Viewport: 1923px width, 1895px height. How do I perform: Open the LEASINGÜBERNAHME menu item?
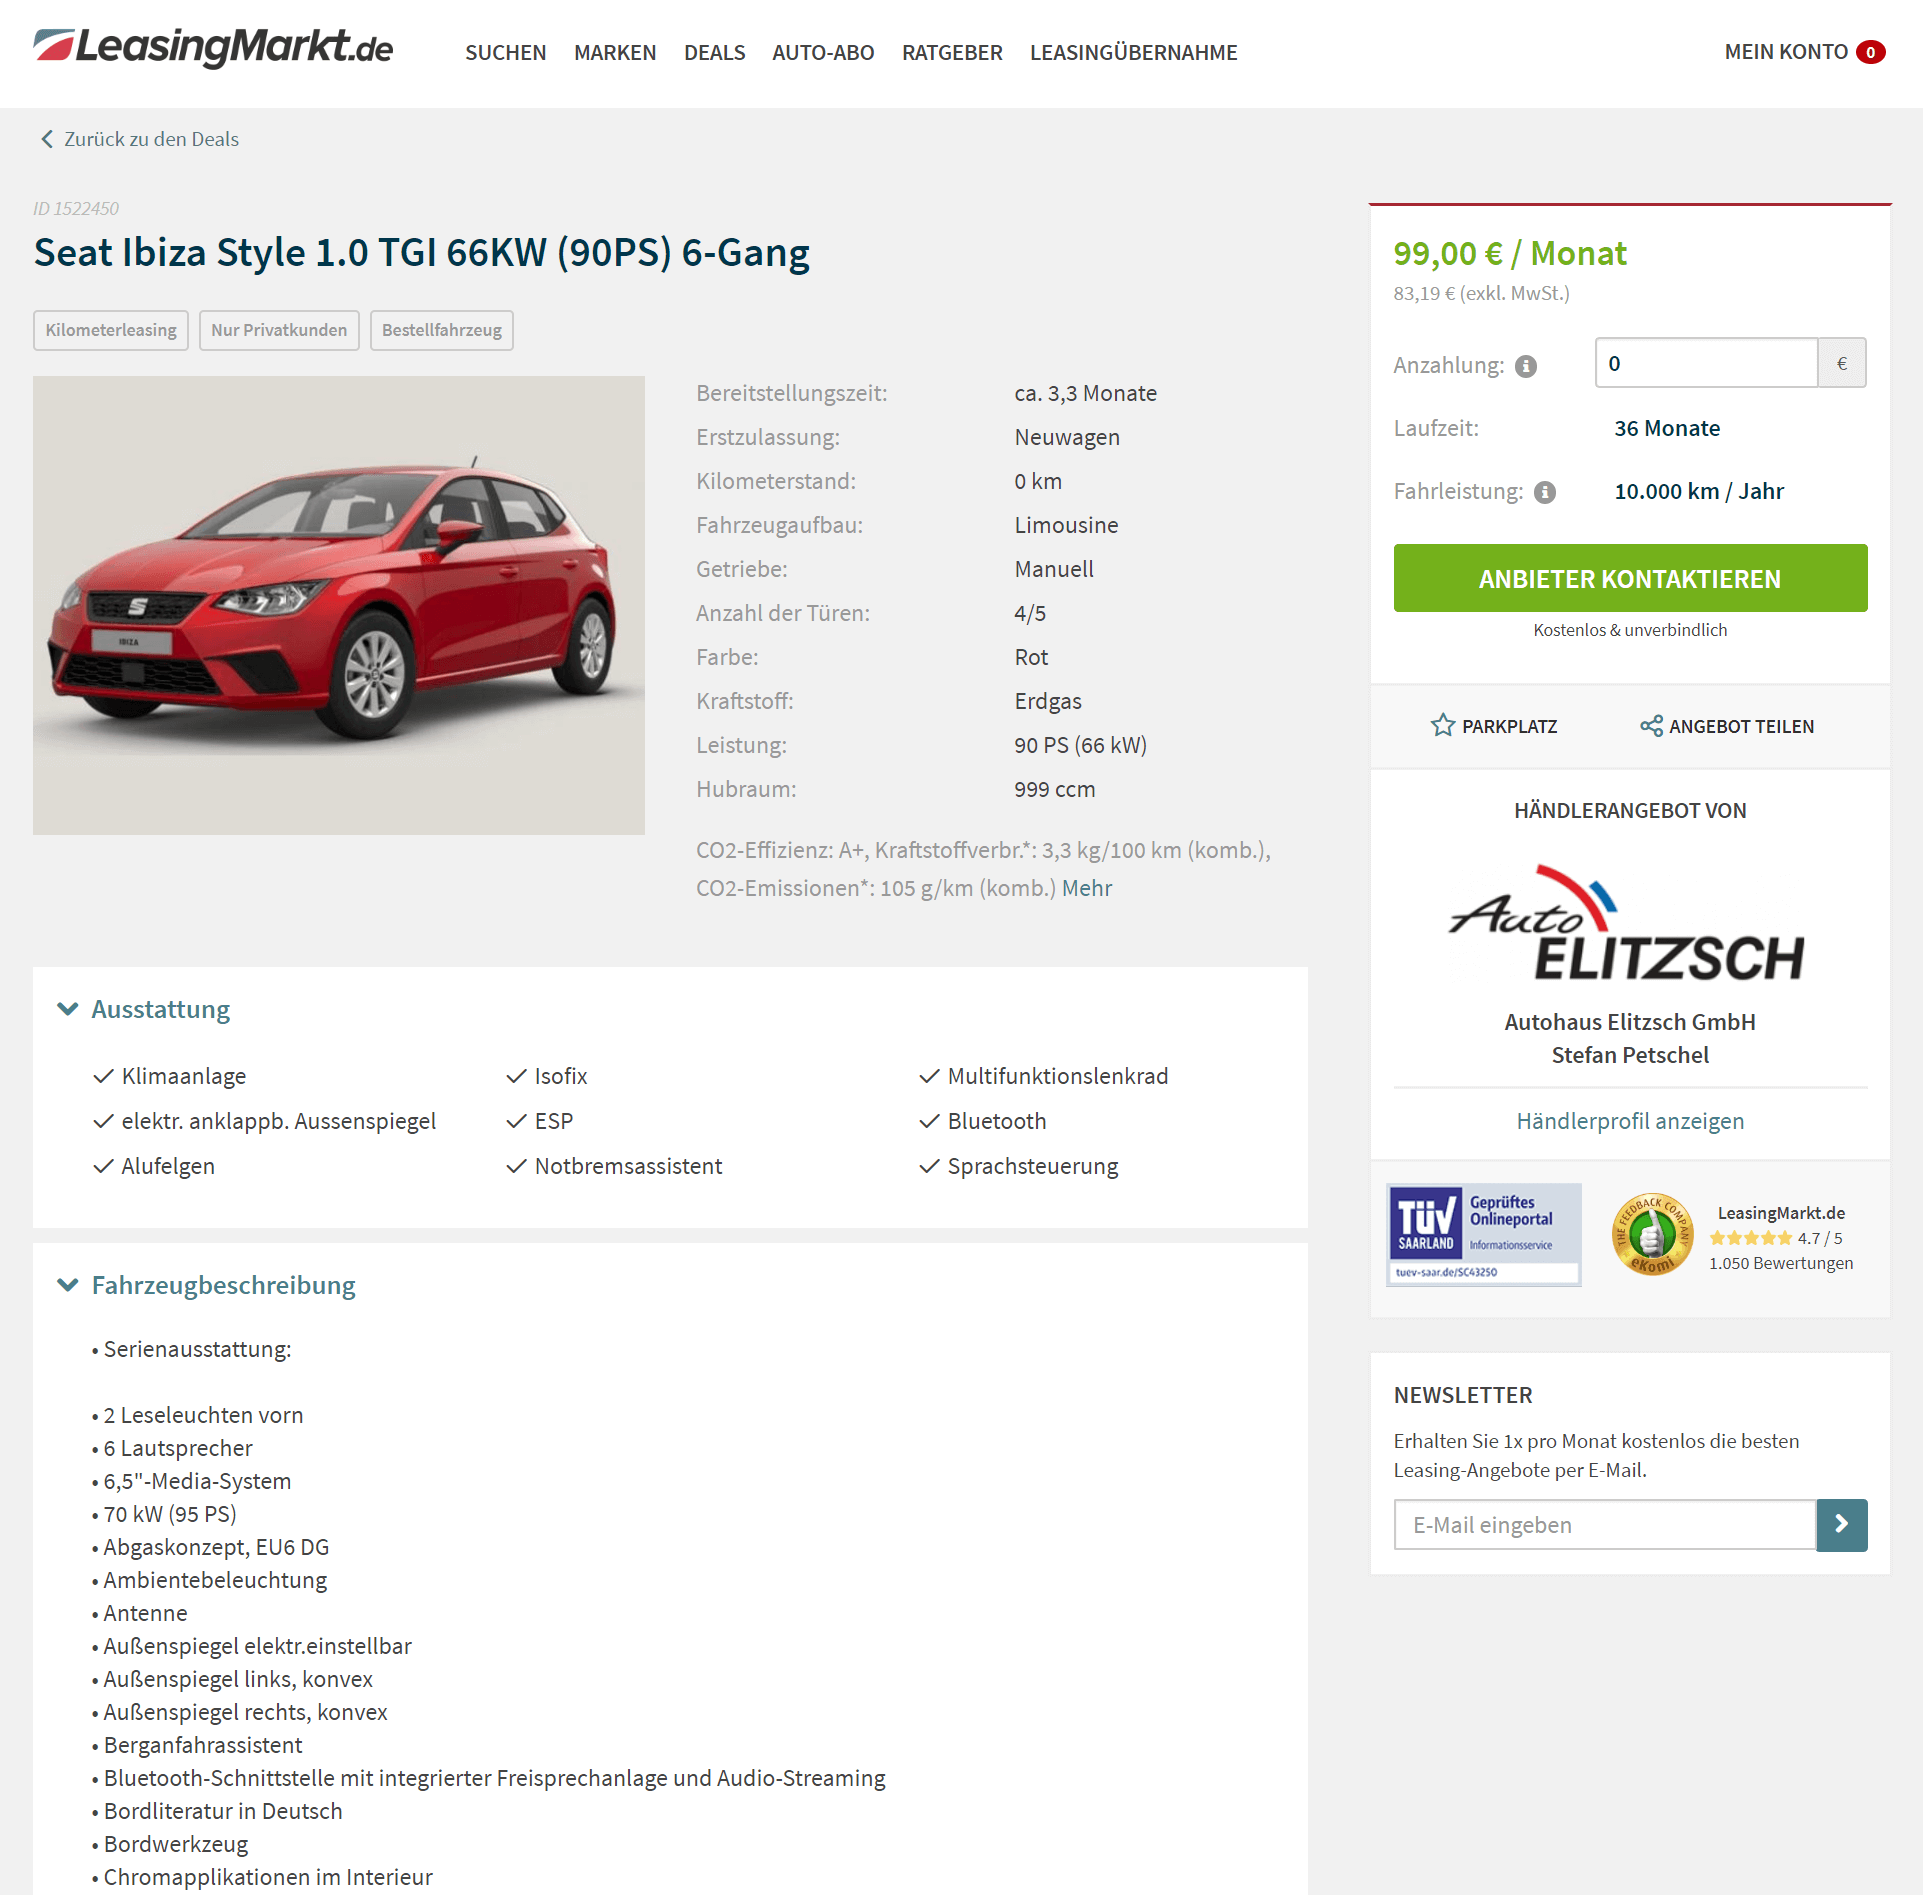(x=1133, y=52)
